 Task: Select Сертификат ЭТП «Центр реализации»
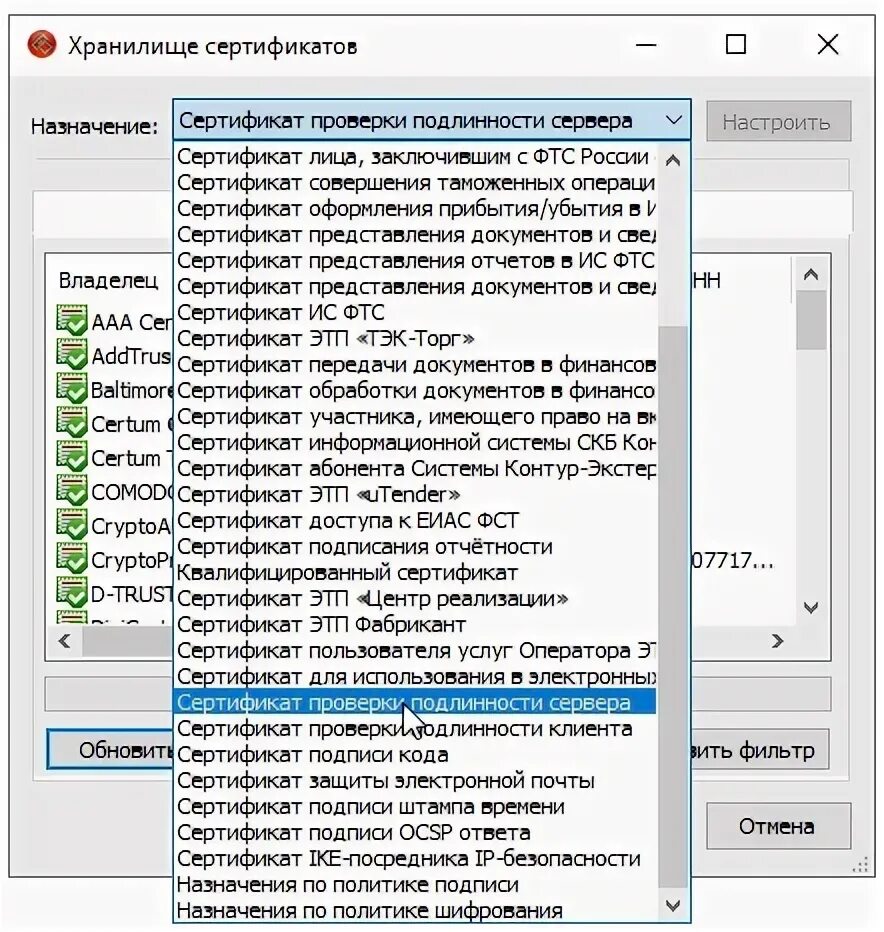[x=416, y=599]
